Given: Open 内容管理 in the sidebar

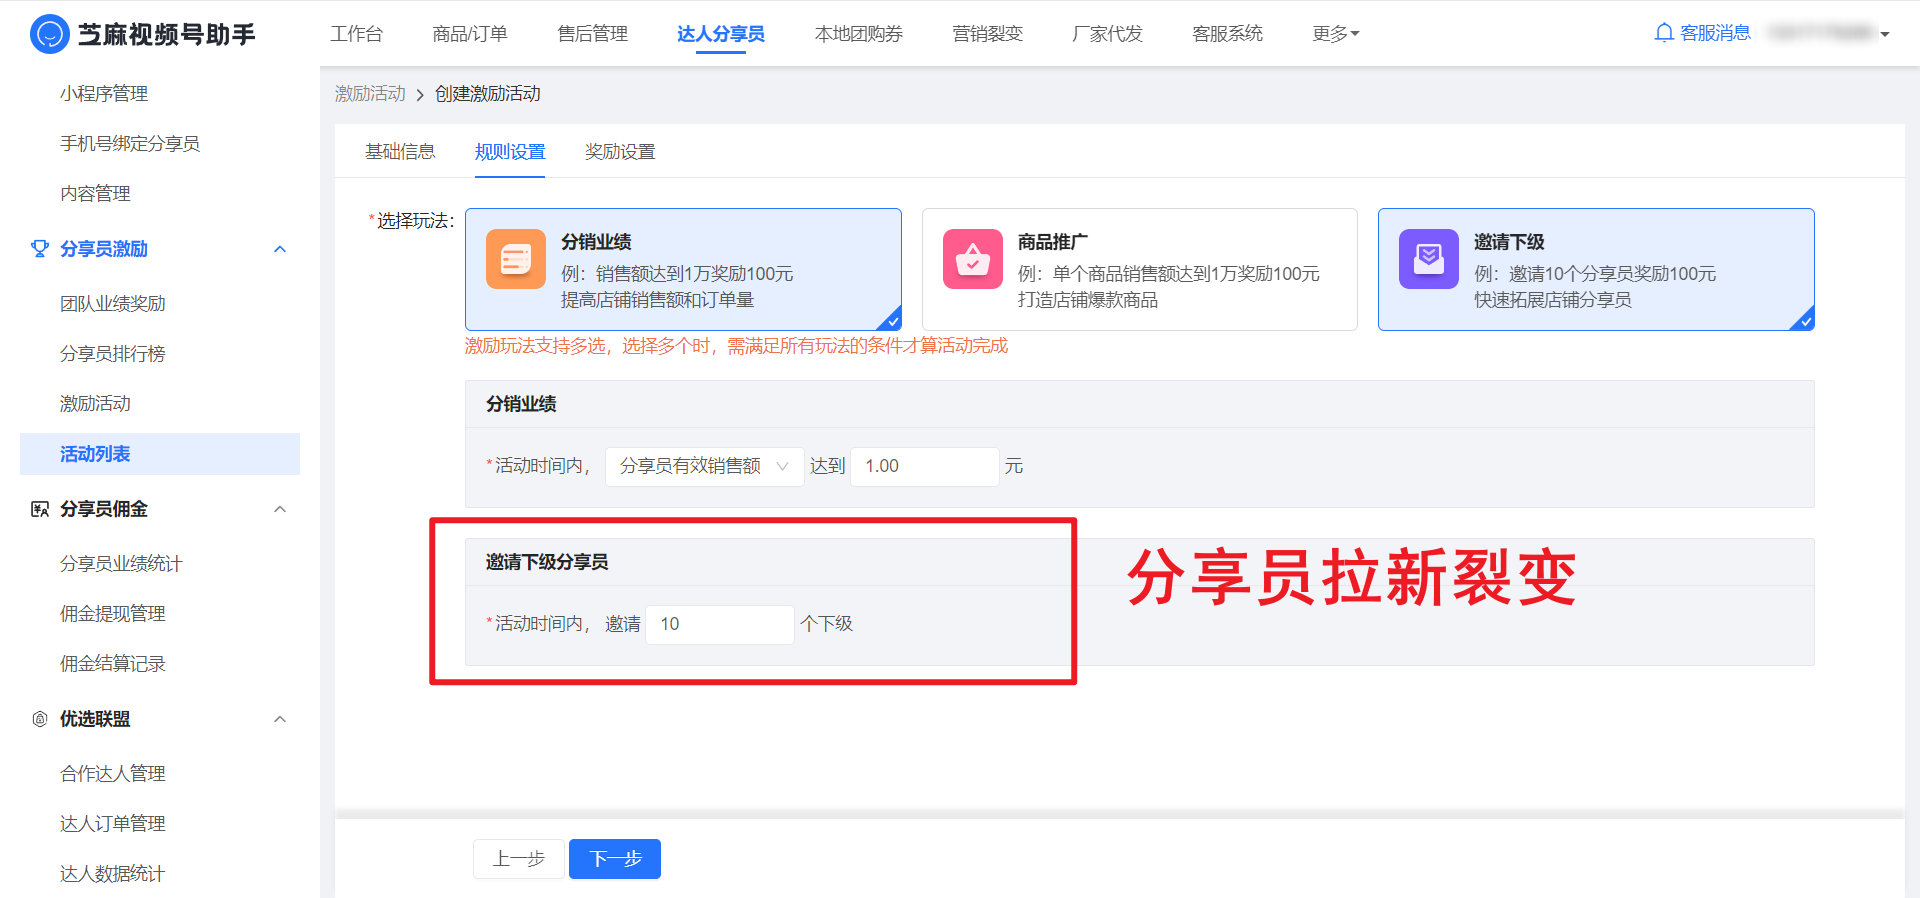Looking at the screenshot, I should coord(95,194).
